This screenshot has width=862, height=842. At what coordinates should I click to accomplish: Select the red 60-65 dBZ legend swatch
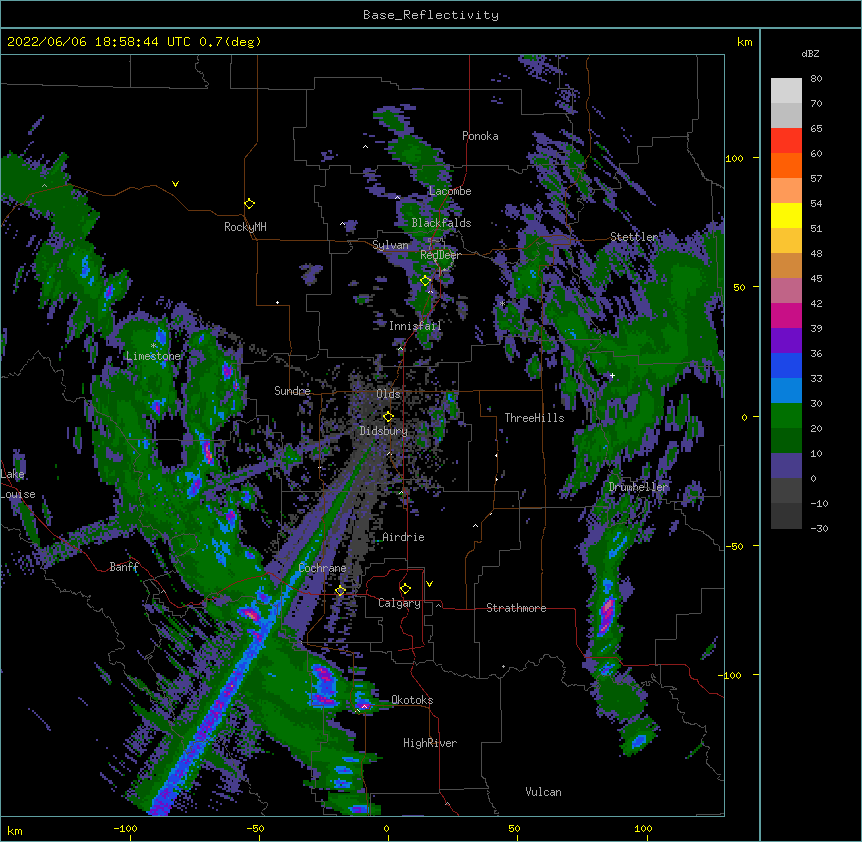pos(786,141)
